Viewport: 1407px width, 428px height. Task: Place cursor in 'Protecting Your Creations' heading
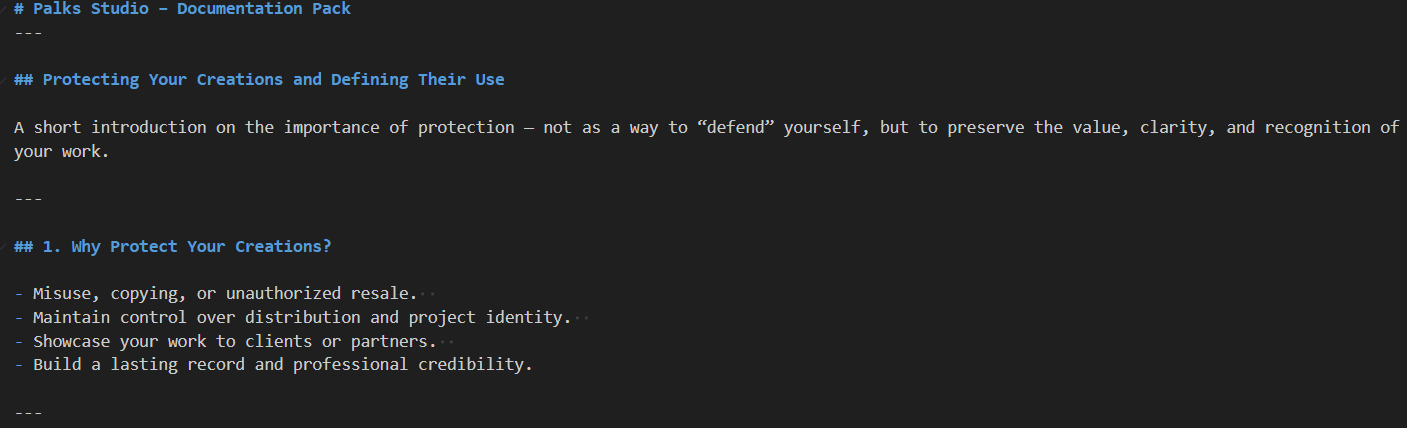(273, 79)
